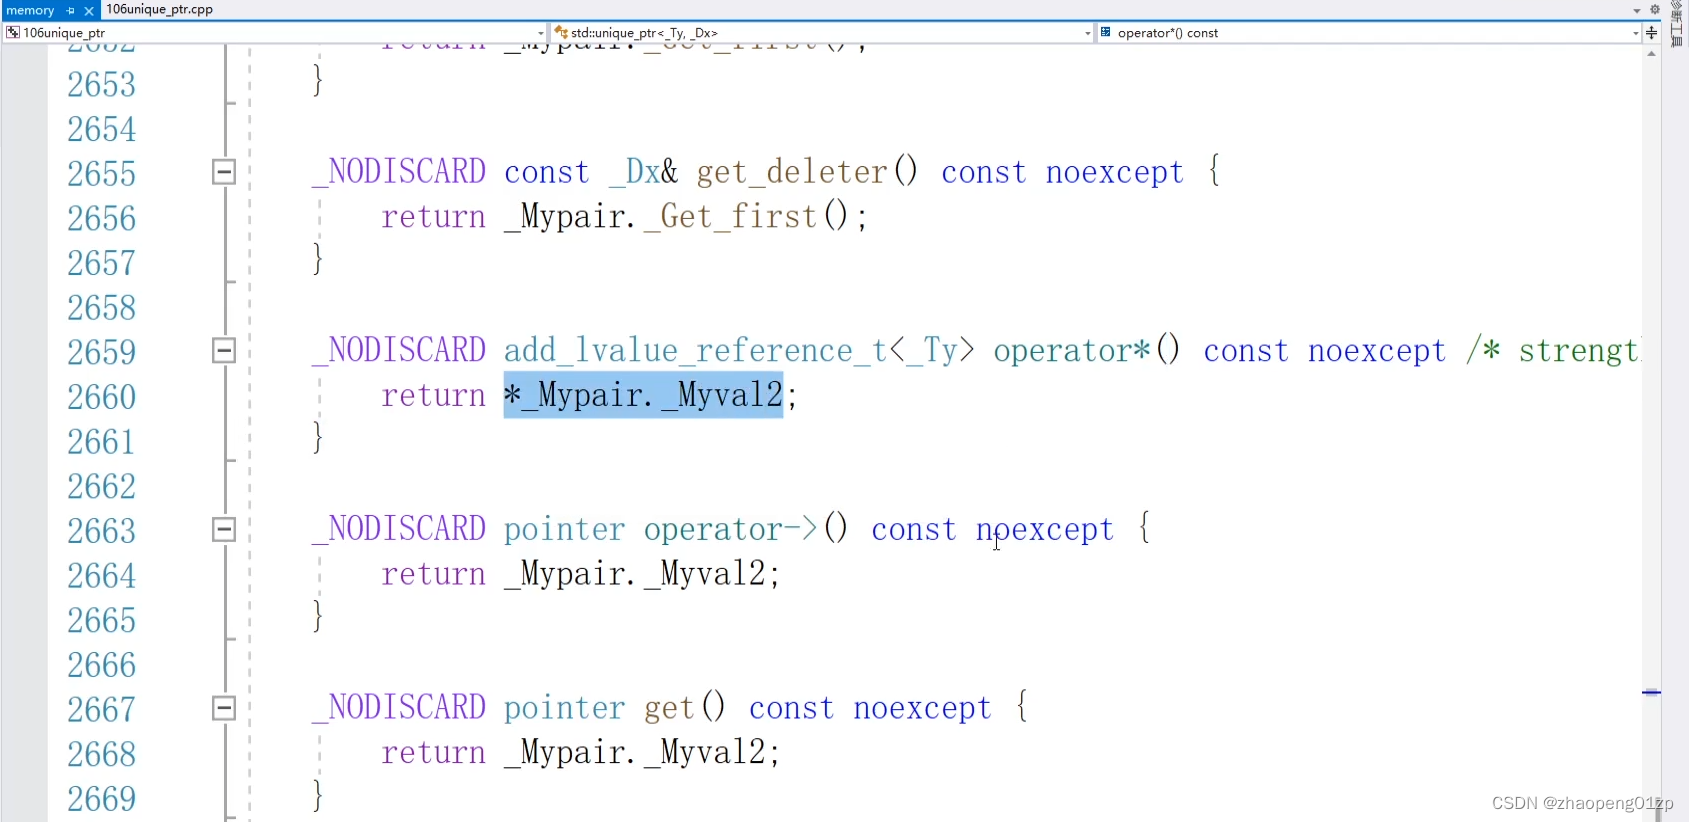Image resolution: width=1689 pixels, height=822 pixels.
Task: Click the highlighted *_Mypair._Myval2 selection
Action: 643,395
